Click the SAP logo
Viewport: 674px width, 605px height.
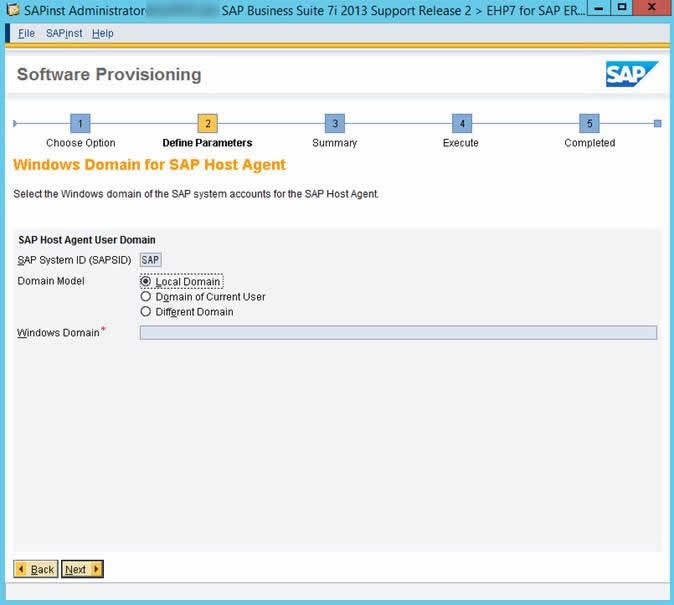point(631,74)
